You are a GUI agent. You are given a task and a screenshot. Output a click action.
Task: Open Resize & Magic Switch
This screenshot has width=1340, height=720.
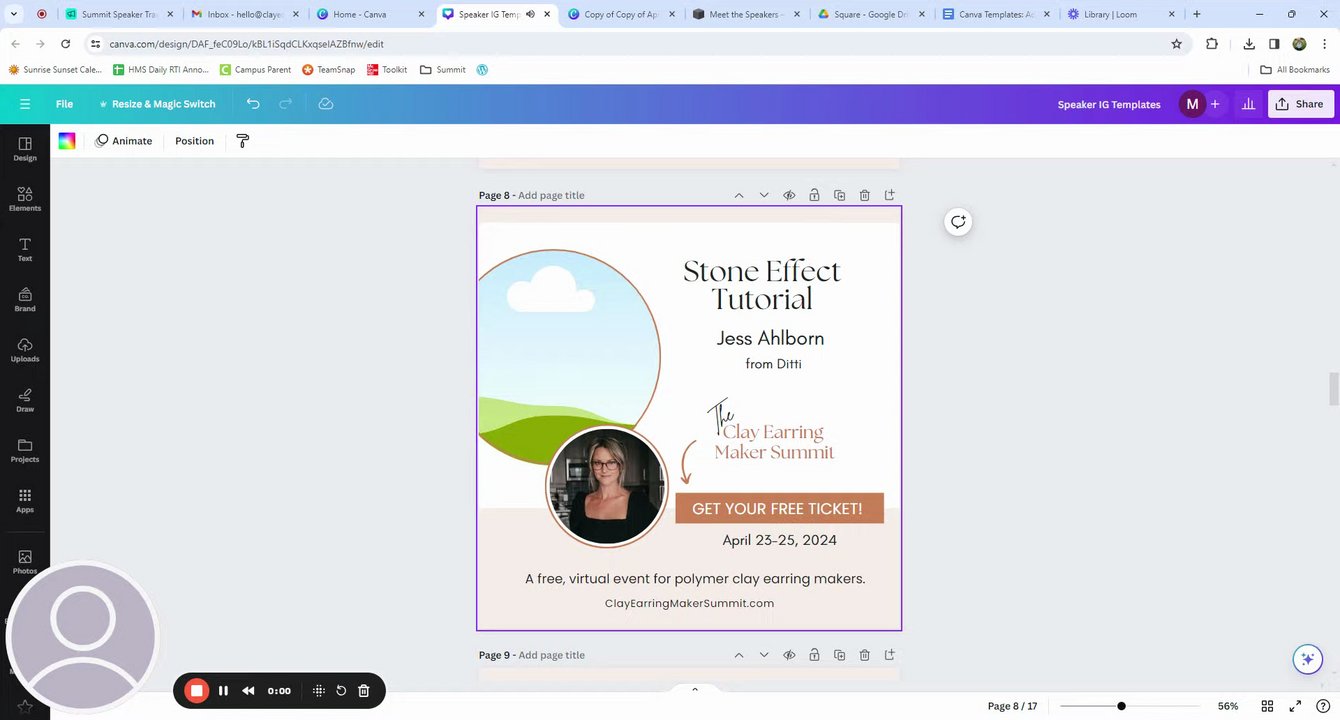(x=156, y=104)
